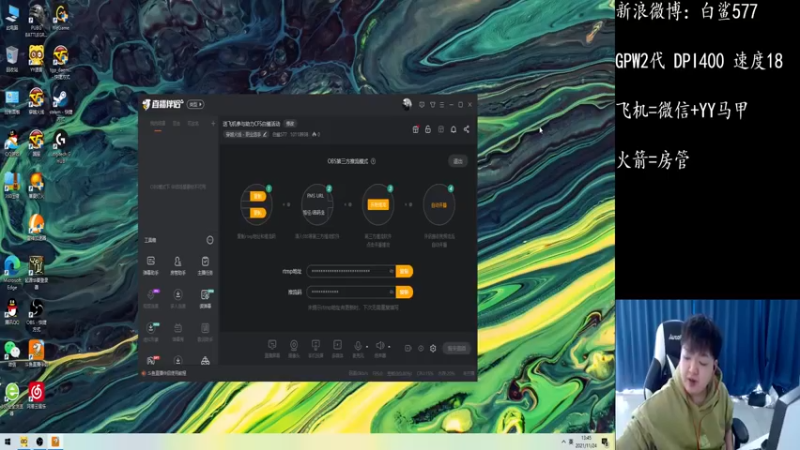
Task: Open the Recycle Bin on the desktop
Action: (x=12, y=59)
